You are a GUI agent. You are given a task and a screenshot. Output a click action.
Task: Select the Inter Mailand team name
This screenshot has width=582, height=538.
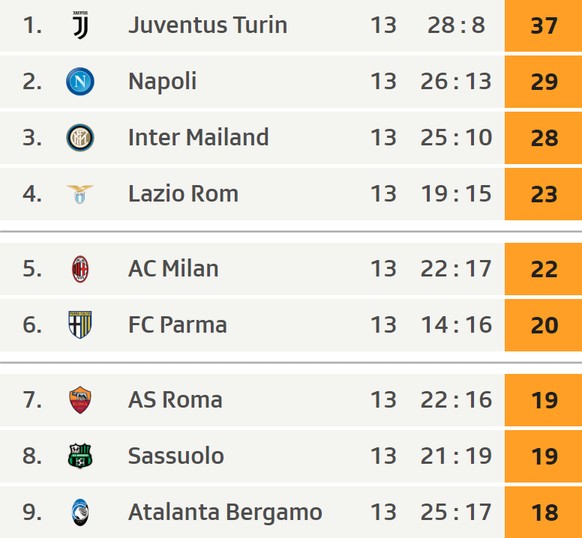pos(198,137)
